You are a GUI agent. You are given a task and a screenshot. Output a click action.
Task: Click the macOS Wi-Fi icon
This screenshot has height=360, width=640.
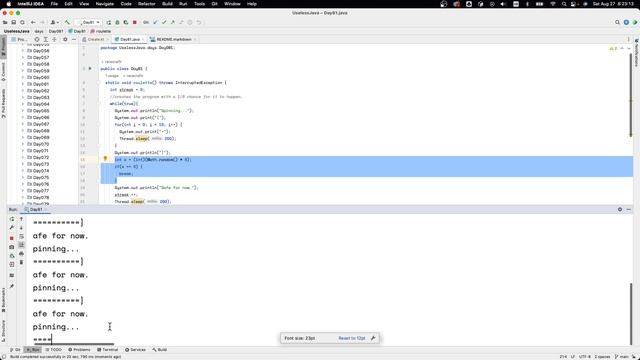pos(553,4)
